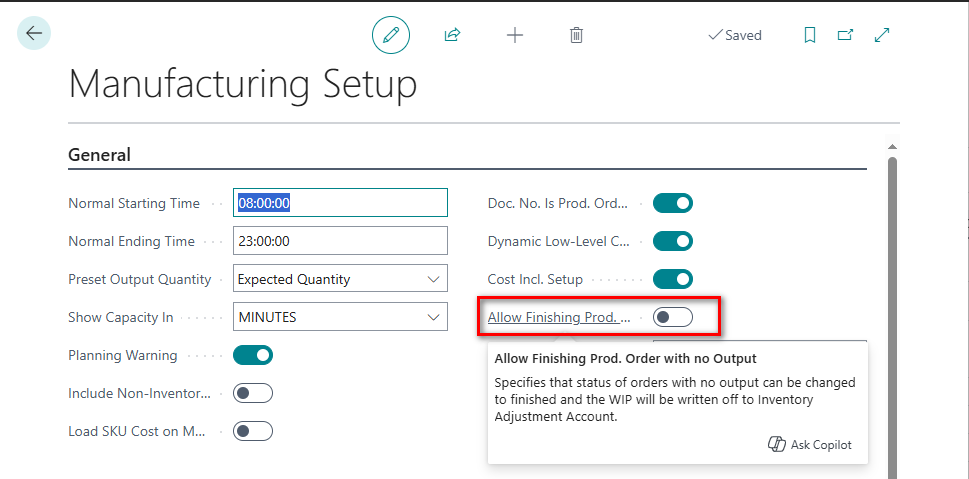Disable the Planning Warning toggle
The height and width of the screenshot is (479, 969).
click(x=253, y=355)
